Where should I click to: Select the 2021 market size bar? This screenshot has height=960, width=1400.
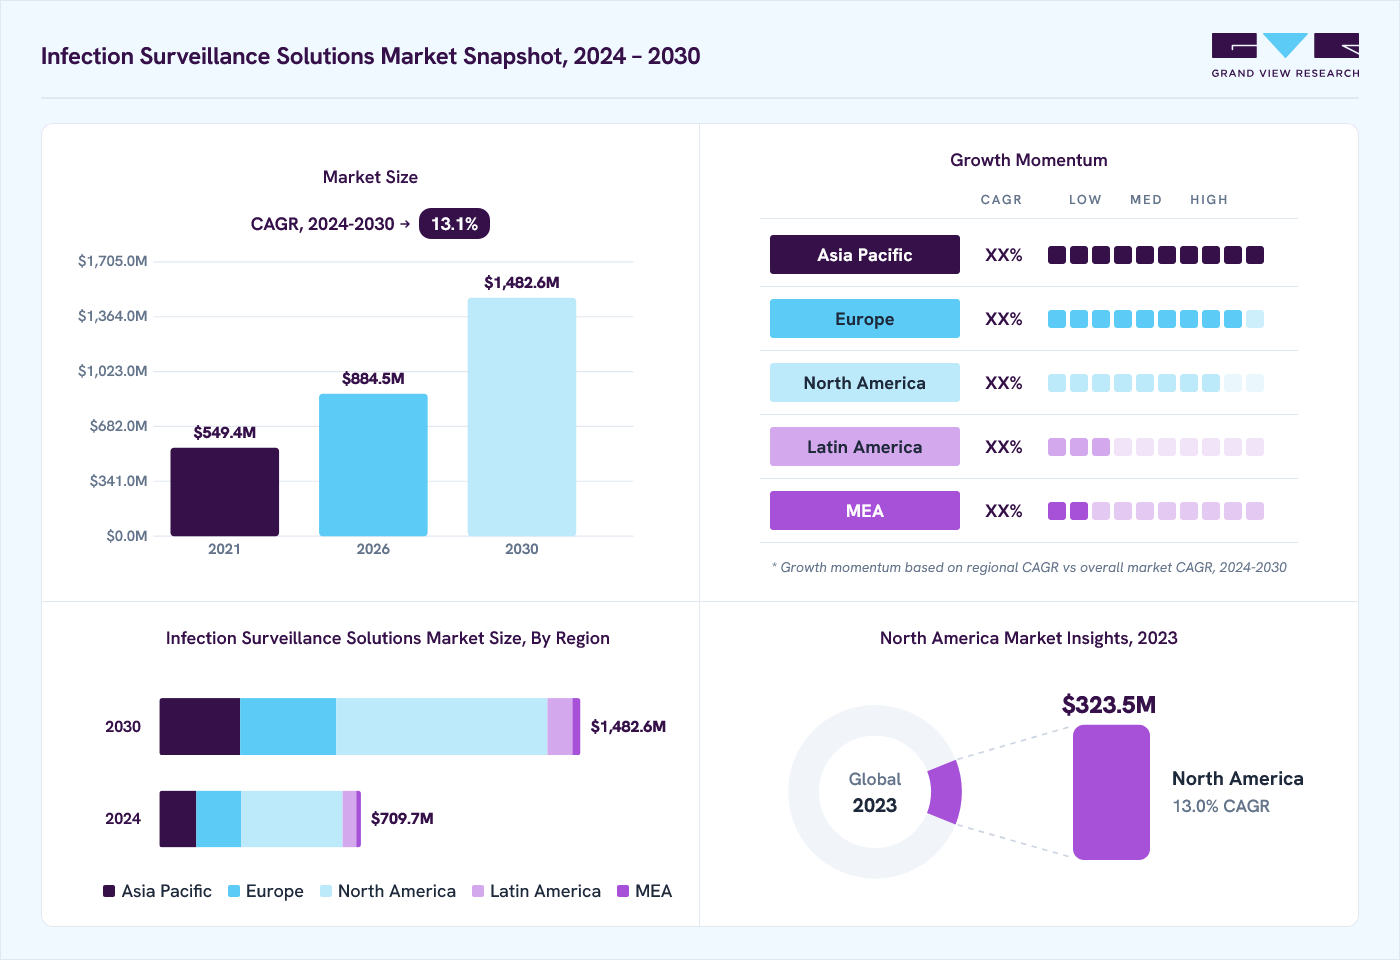coord(224,492)
